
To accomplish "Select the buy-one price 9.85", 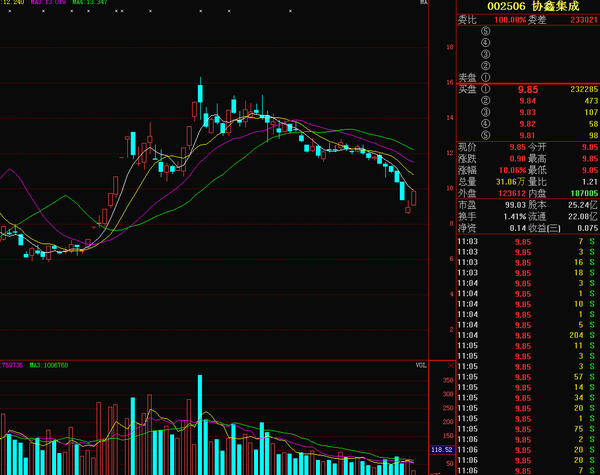I will [x=527, y=90].
